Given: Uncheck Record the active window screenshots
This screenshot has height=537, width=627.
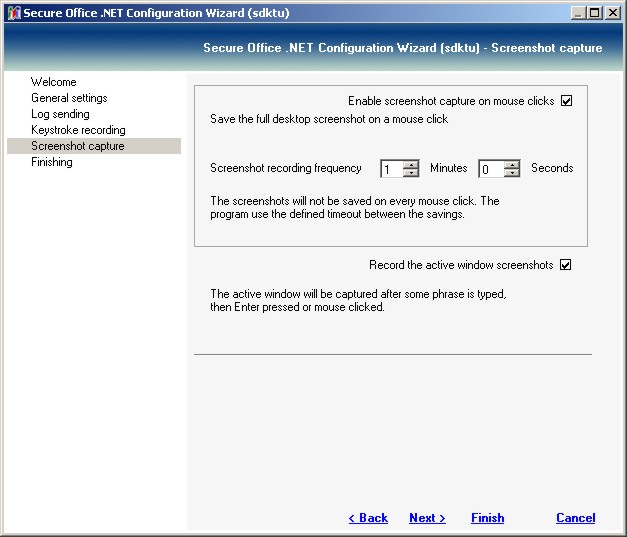Looking at the screenshot, I should [565, 265].
